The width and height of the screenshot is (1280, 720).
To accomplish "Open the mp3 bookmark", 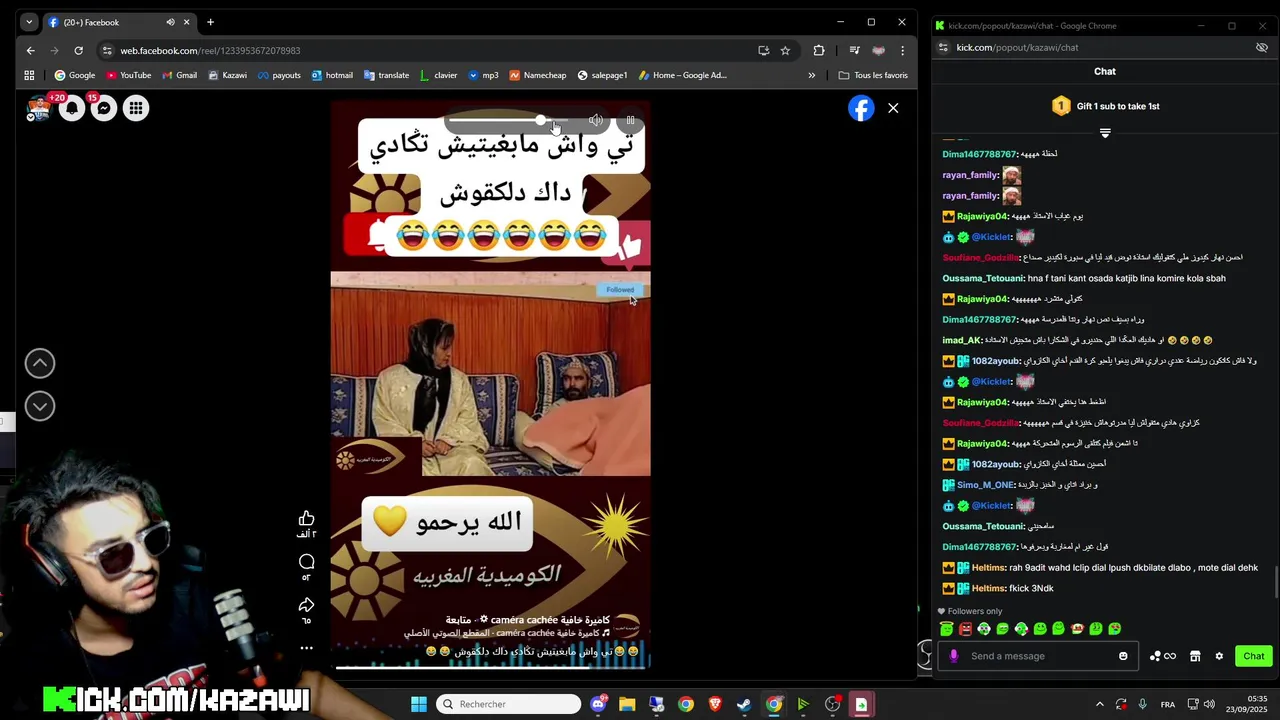I will tap(483, 75).
